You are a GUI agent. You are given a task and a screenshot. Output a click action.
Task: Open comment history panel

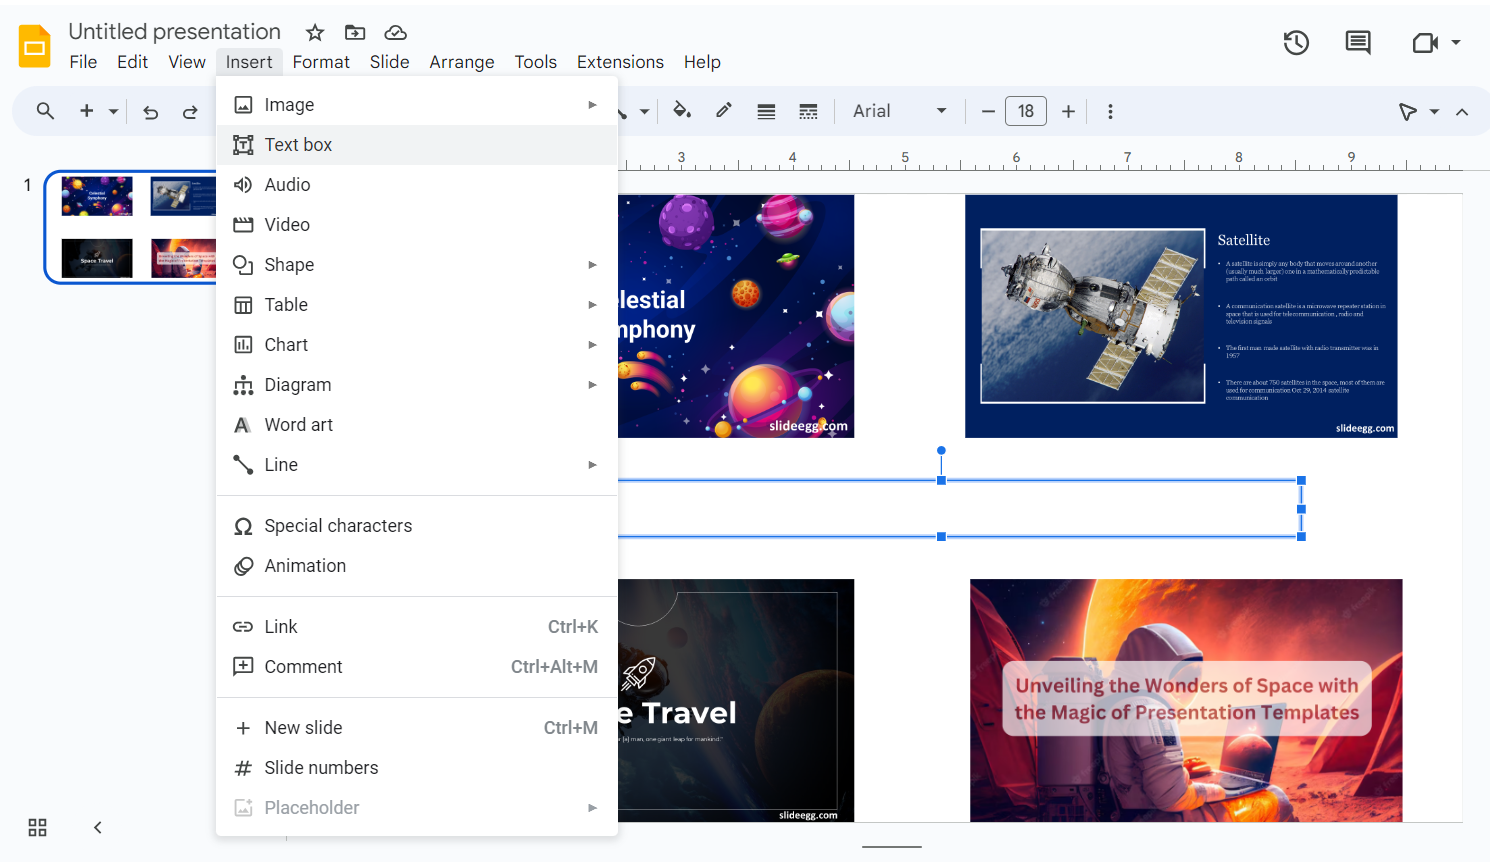[1357, 42]
